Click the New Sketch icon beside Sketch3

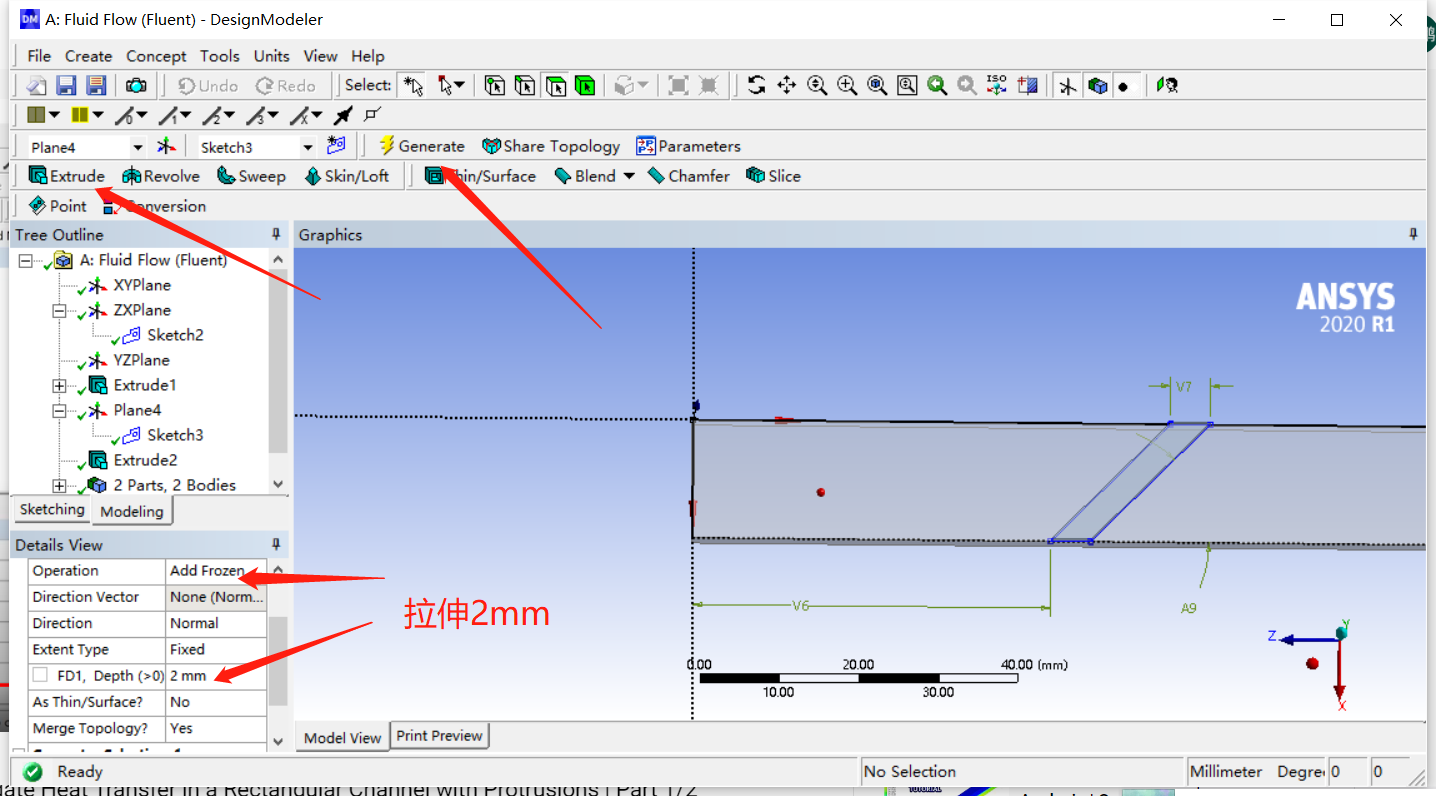336,146
